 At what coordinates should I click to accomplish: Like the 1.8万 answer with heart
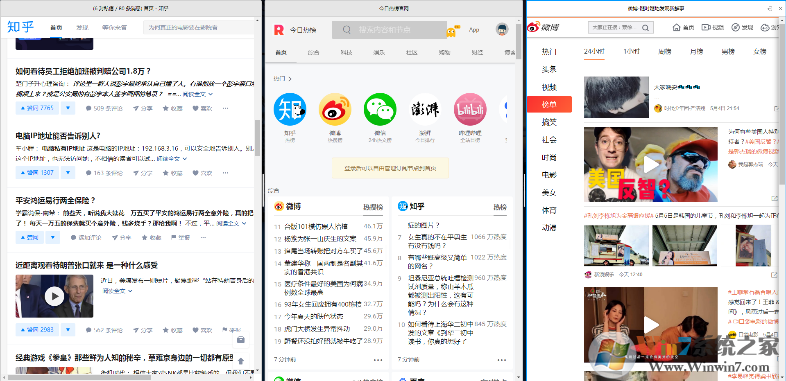tap(203, 108)
